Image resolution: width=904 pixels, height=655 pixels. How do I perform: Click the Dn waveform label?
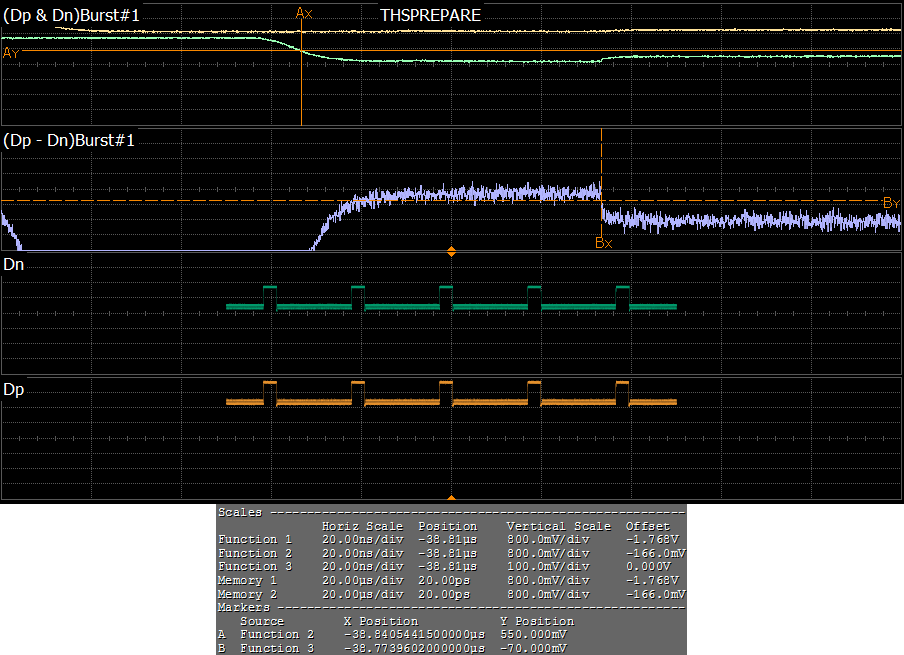(14, 265)
